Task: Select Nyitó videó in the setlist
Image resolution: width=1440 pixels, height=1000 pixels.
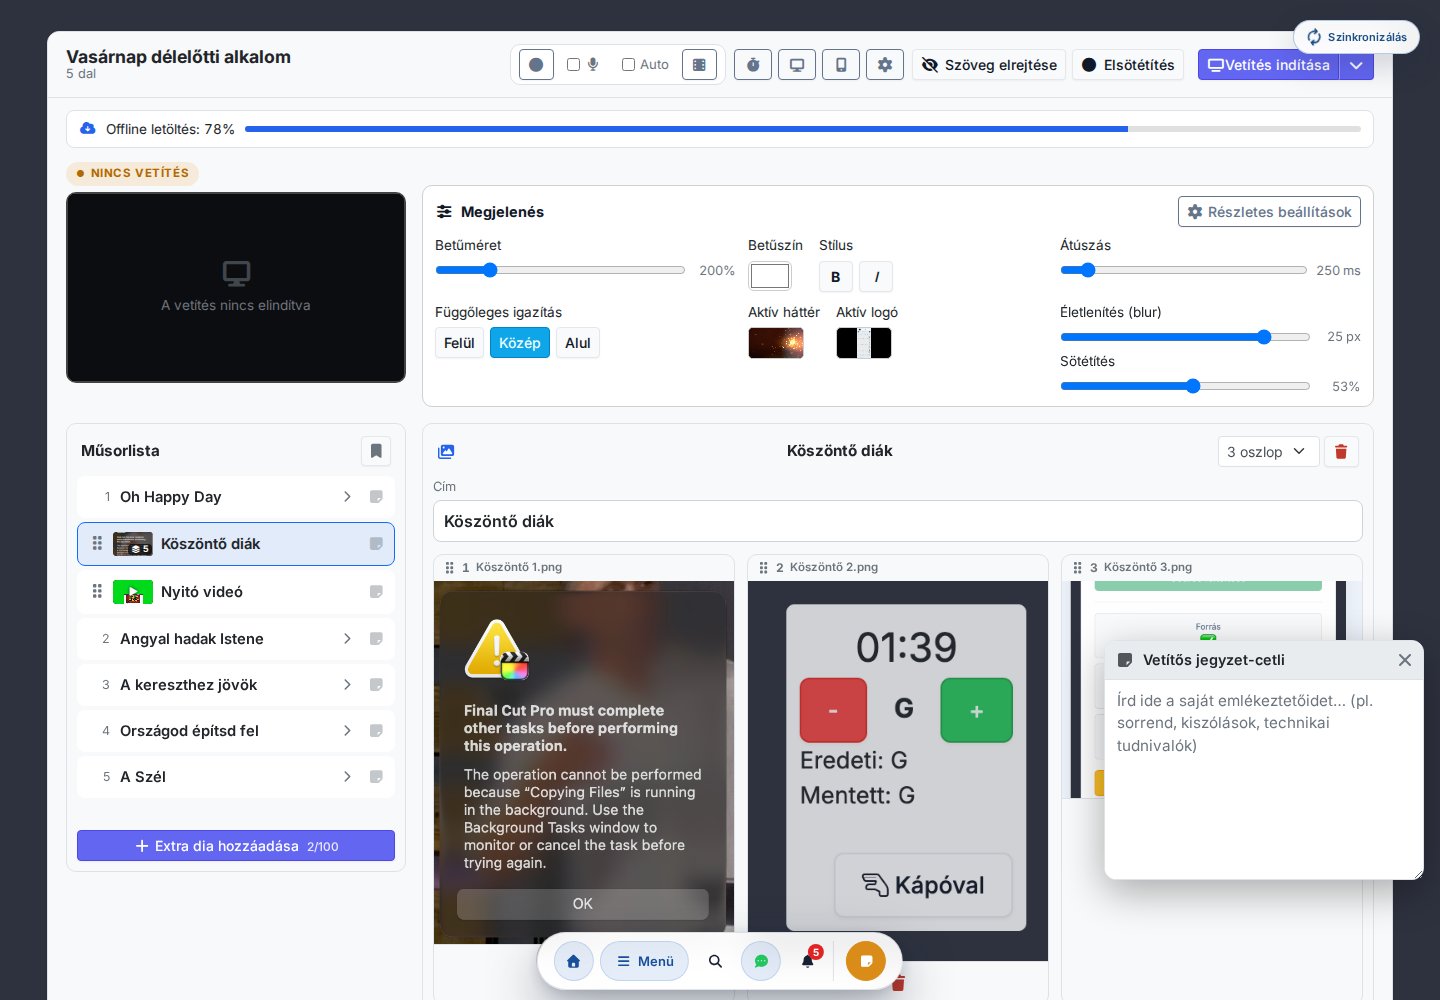Action: tap(236, 592)
